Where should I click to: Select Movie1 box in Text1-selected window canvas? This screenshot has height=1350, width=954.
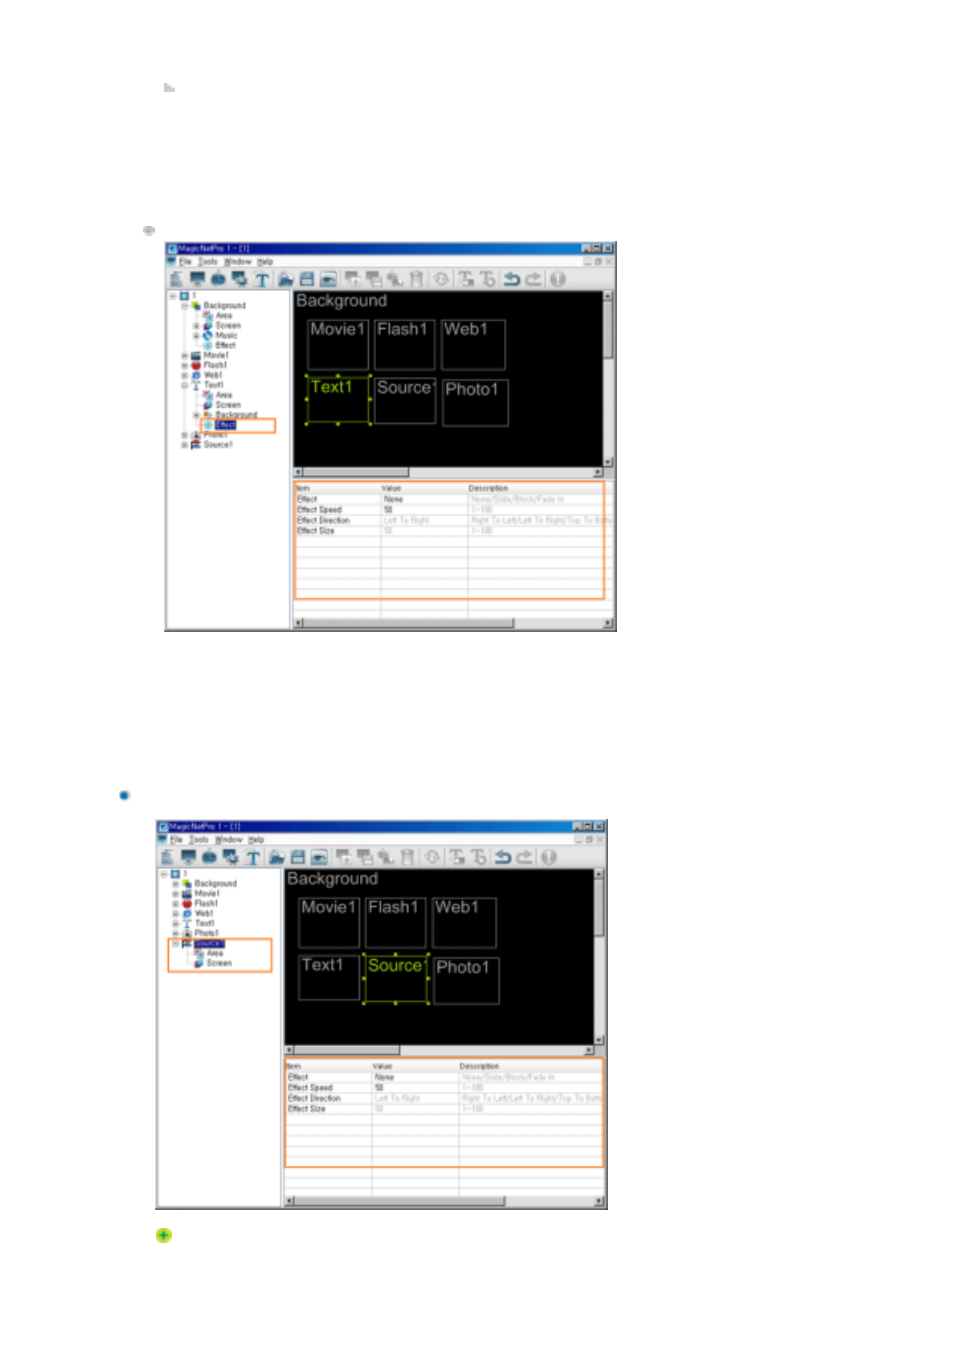pos(338,344)
